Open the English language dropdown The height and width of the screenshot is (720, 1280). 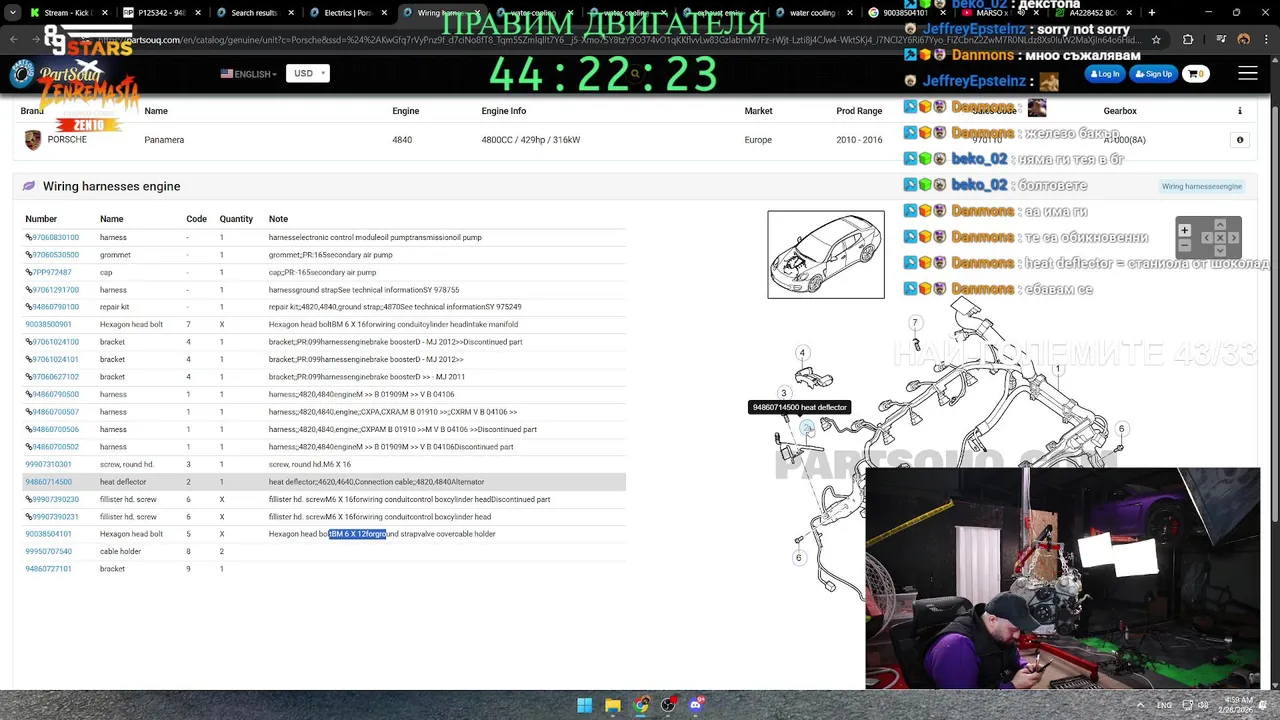point(248,74)
